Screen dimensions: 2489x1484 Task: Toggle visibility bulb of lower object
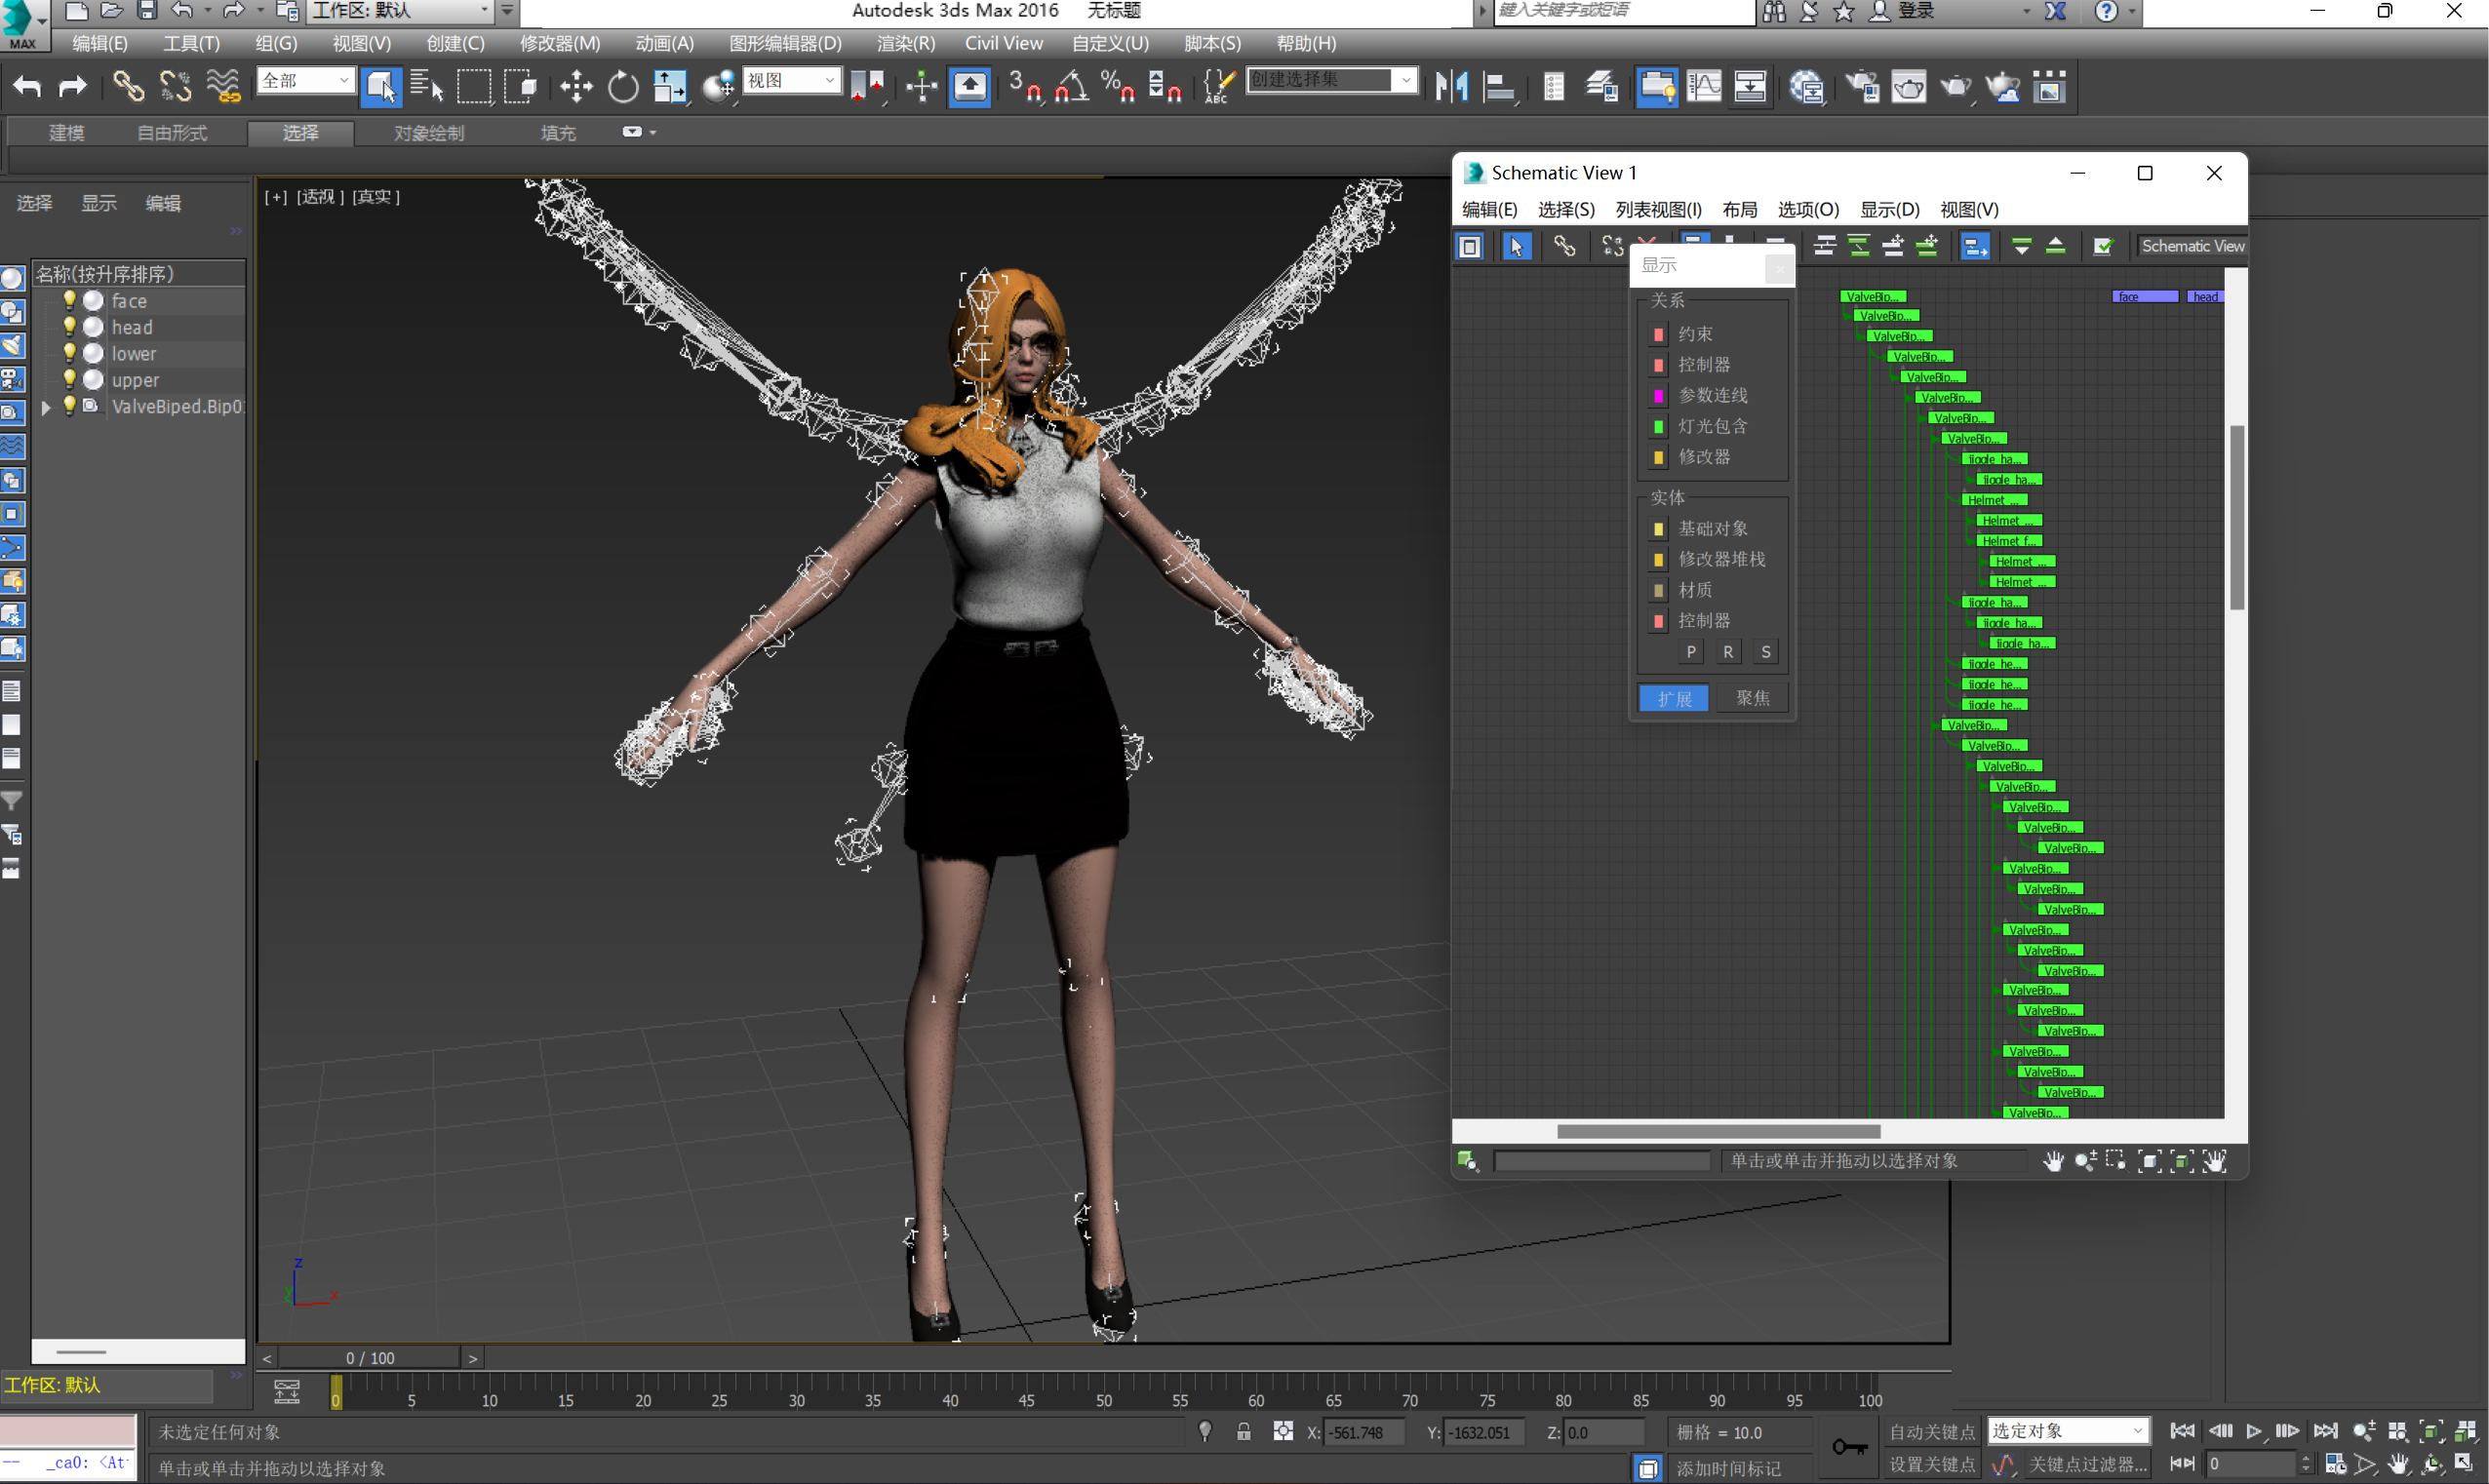click(x=70, y=353)
